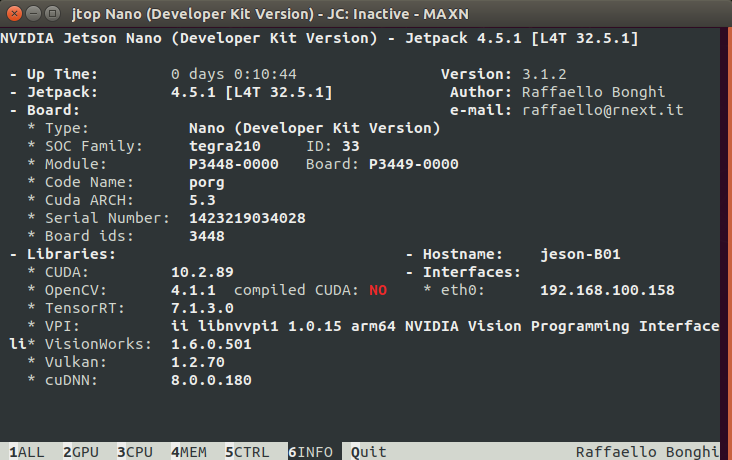This screenshot has width=732, height=460.
Task: Click the Module value P3448-0000
Action: click(233, 164)
